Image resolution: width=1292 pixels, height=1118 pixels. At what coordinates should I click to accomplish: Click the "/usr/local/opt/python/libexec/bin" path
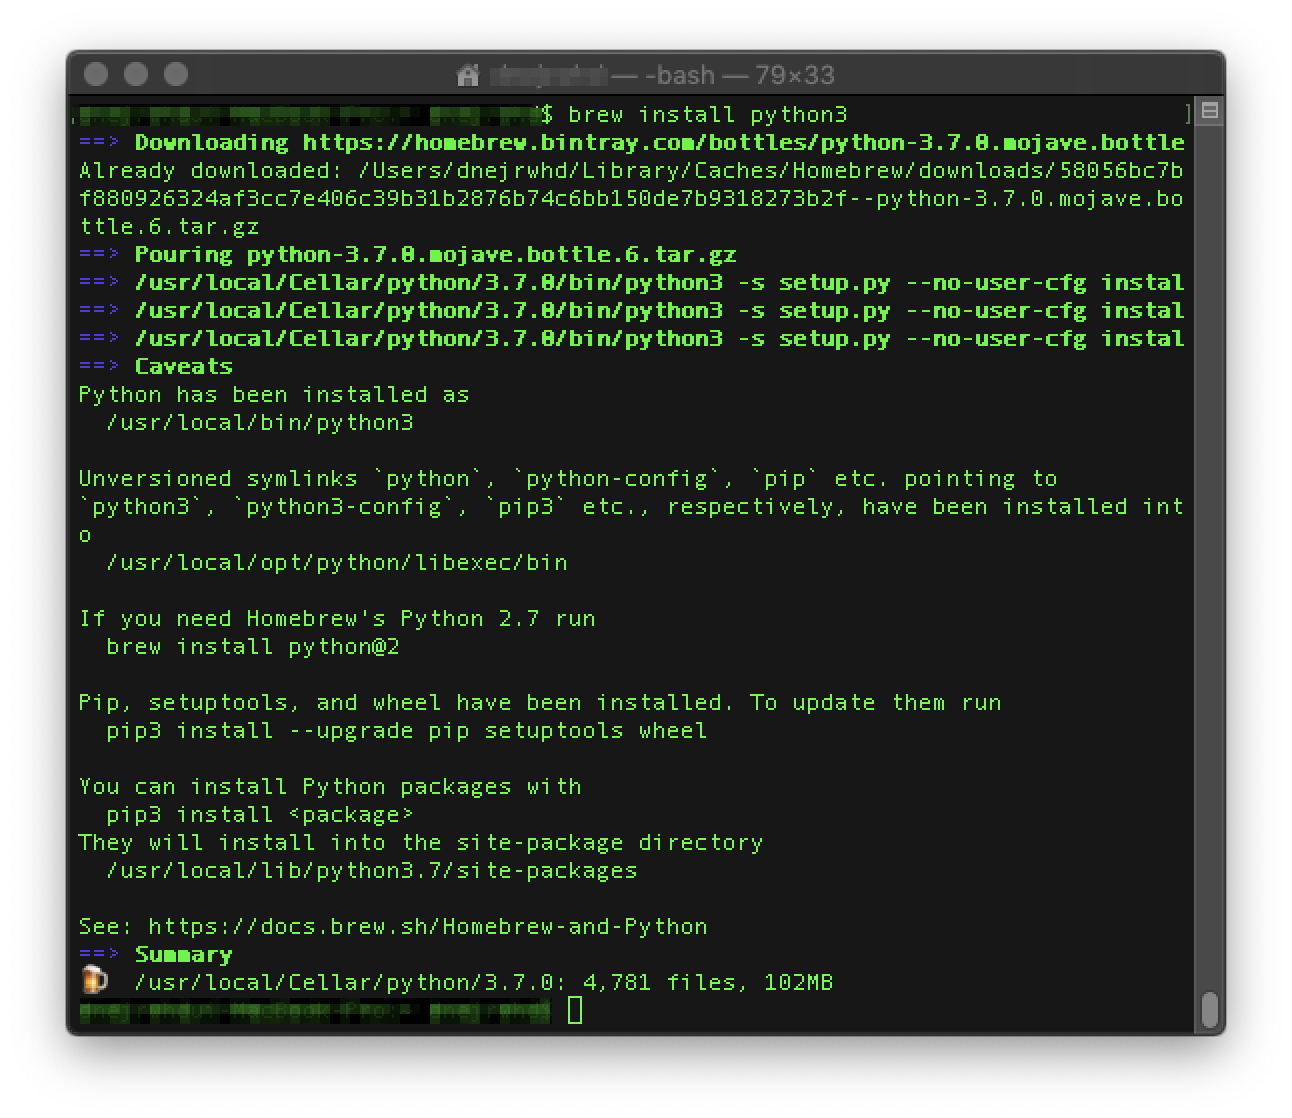coord(337,562)
